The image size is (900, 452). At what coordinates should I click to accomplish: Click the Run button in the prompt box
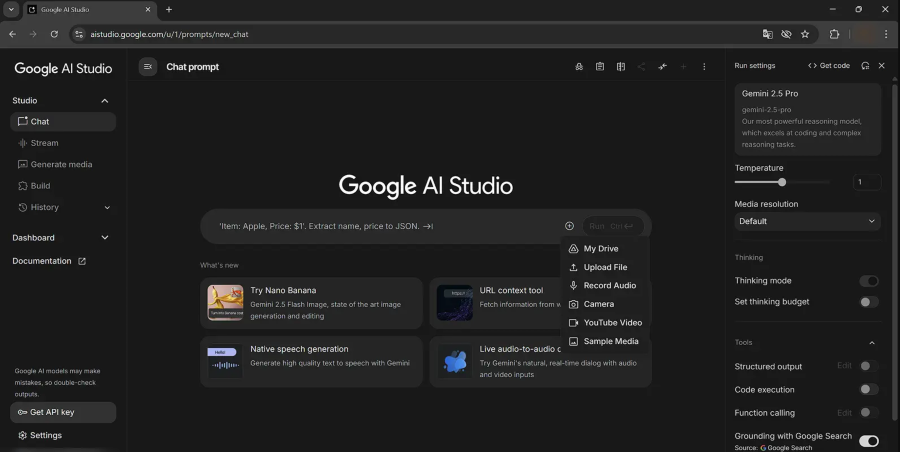612,226
